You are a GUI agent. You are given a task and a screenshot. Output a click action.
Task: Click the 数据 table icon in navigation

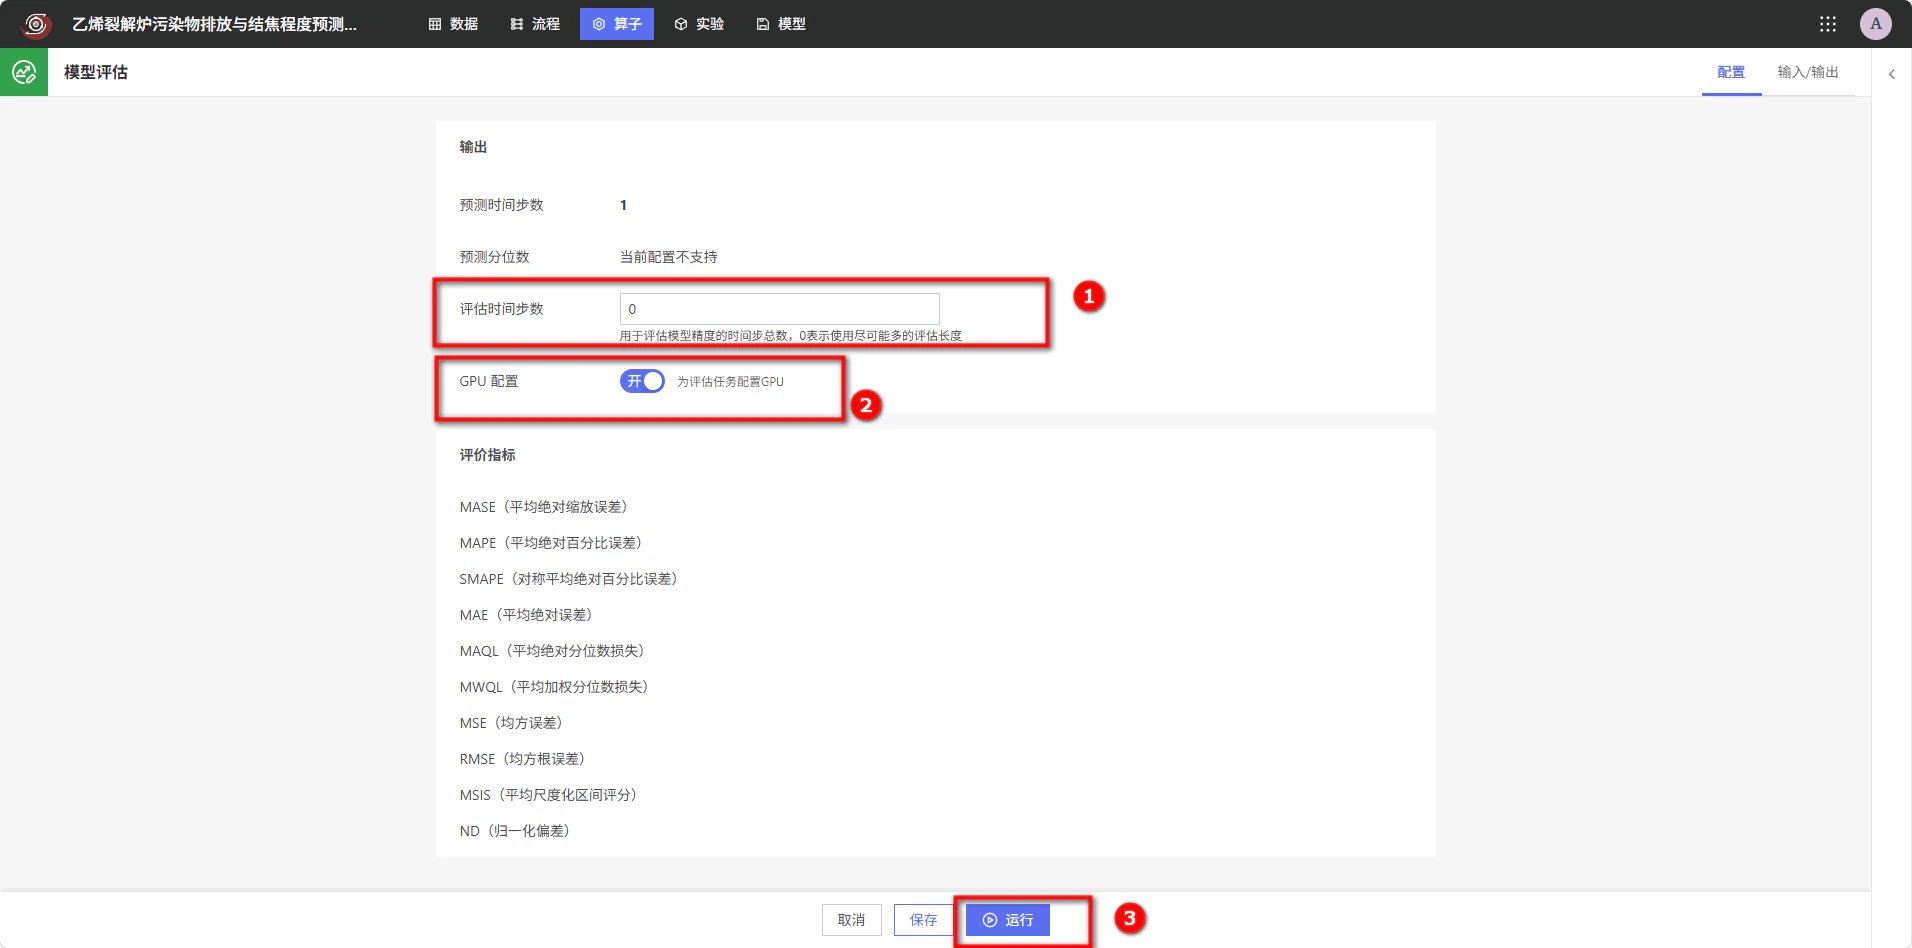(435, 24)
